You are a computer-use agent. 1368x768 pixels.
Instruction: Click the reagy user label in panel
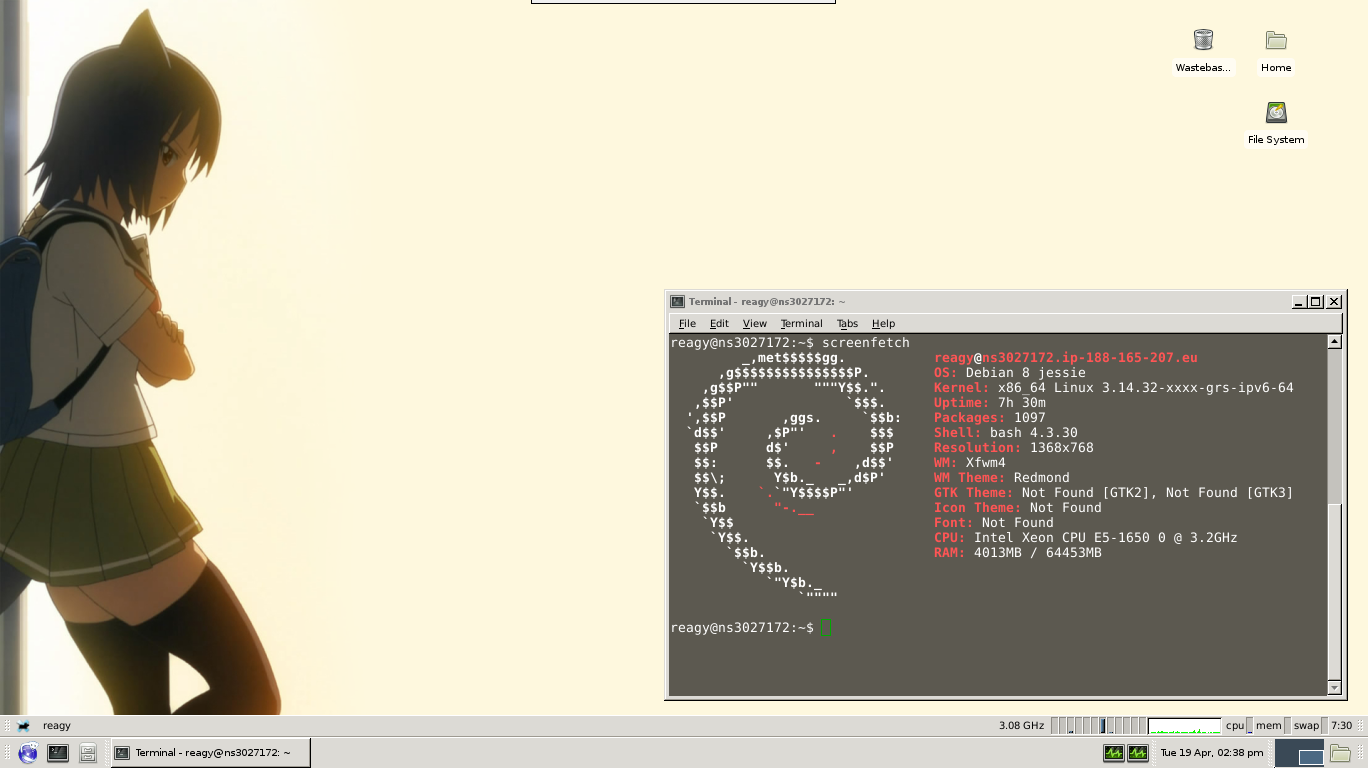click(x=57, y=726)
